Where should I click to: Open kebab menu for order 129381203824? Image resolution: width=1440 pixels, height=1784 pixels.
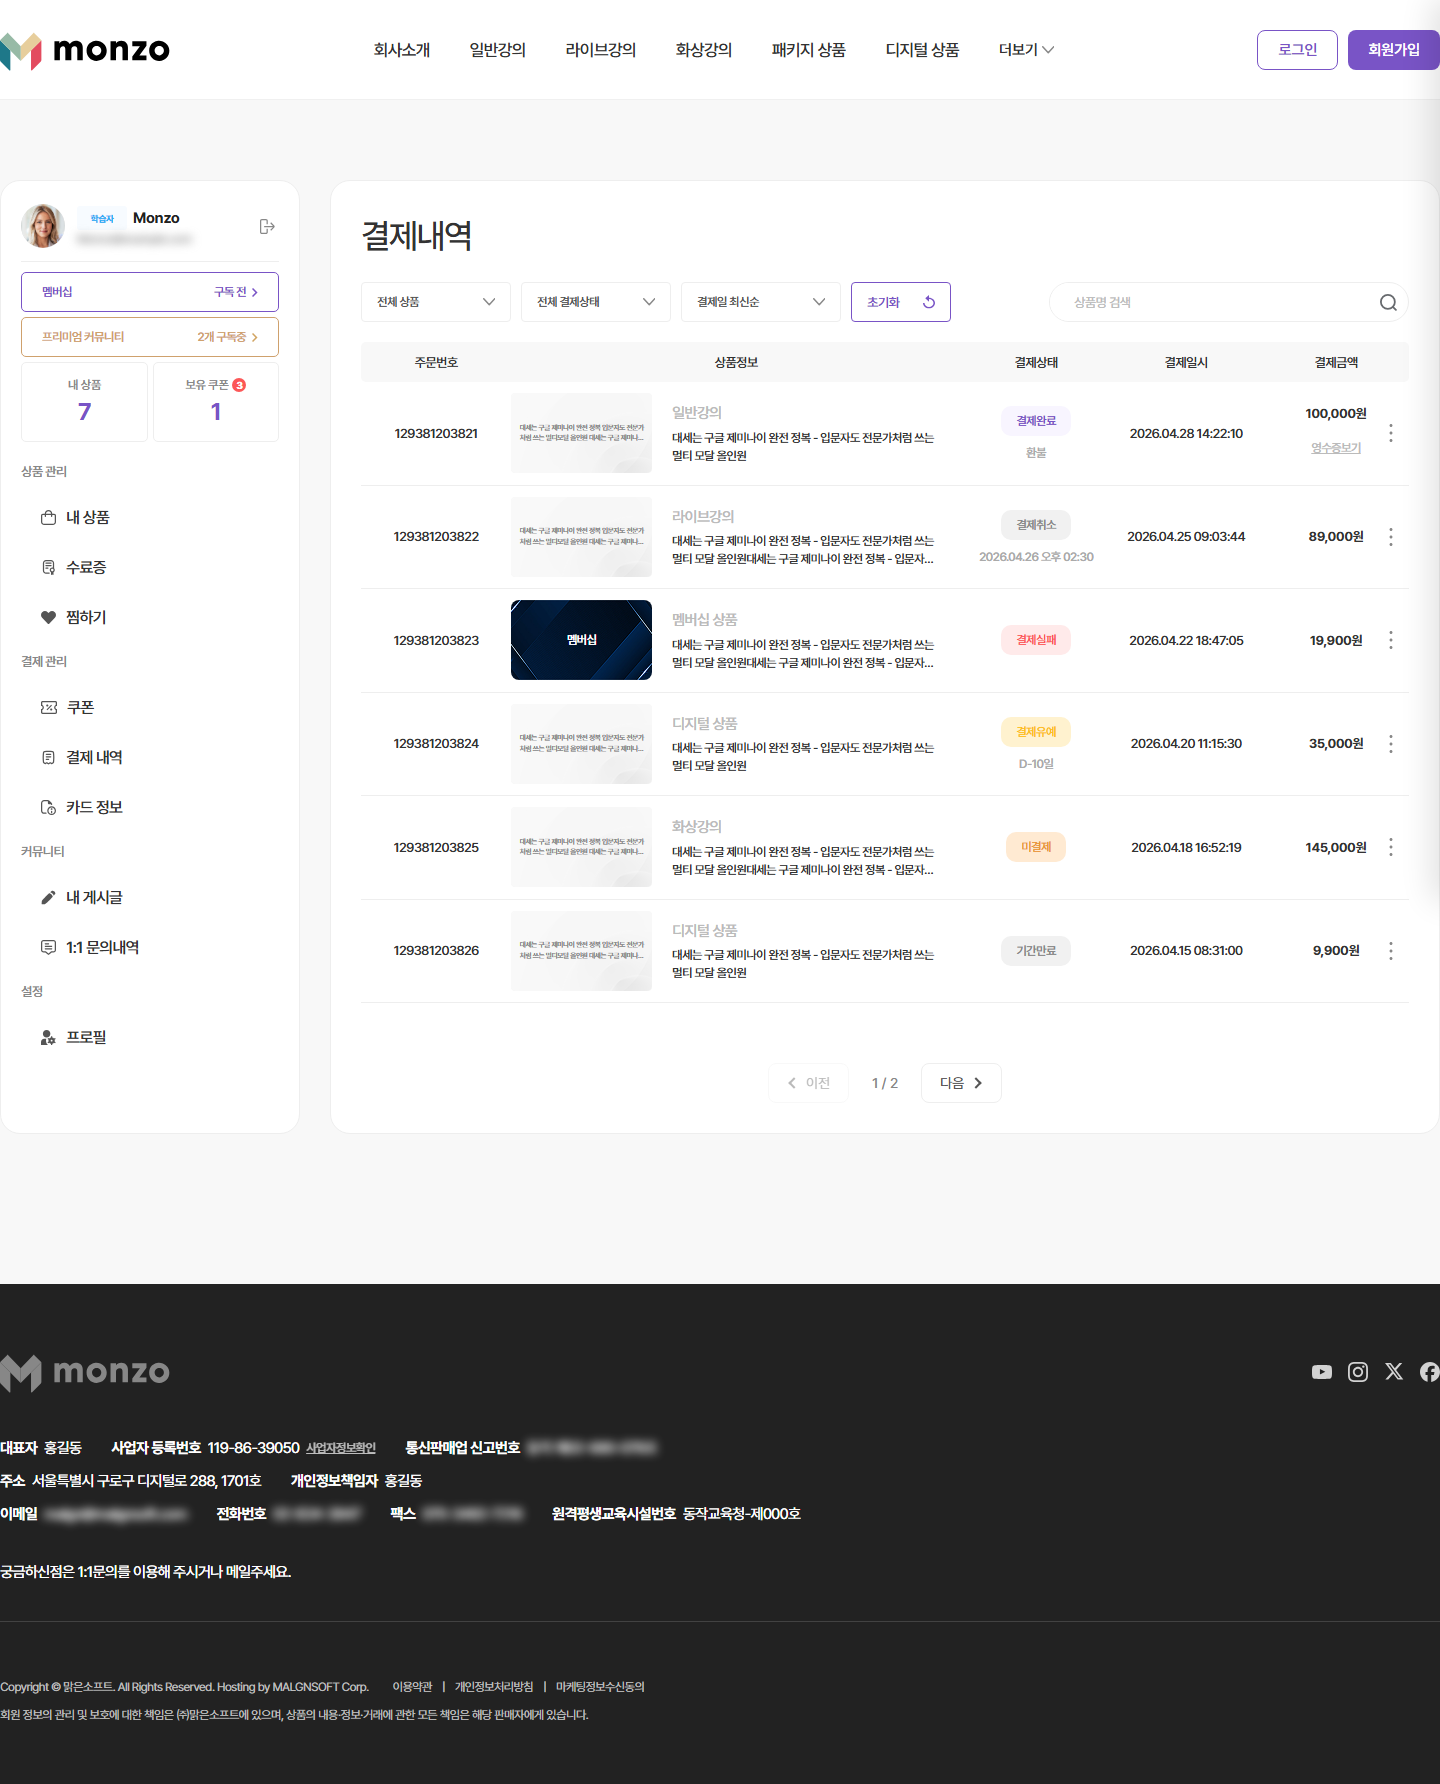(1390, 744)
